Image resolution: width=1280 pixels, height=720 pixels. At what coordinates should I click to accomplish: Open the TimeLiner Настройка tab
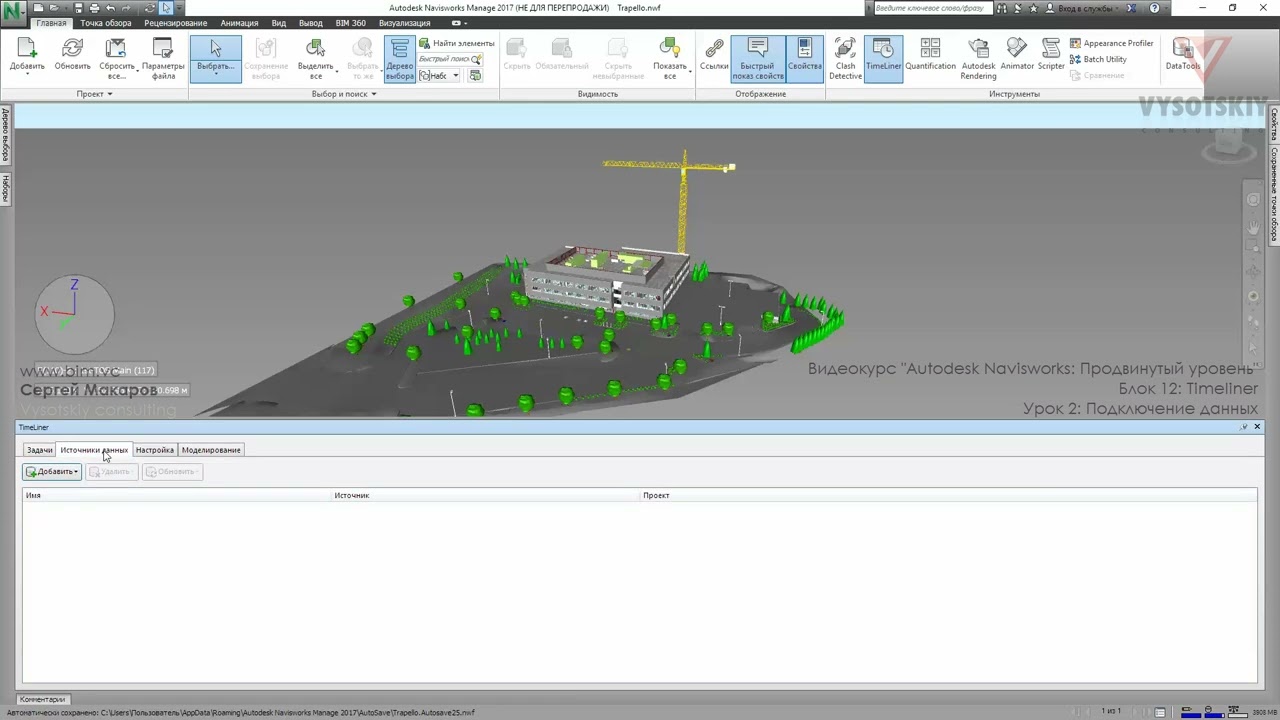tap(155, 450)
